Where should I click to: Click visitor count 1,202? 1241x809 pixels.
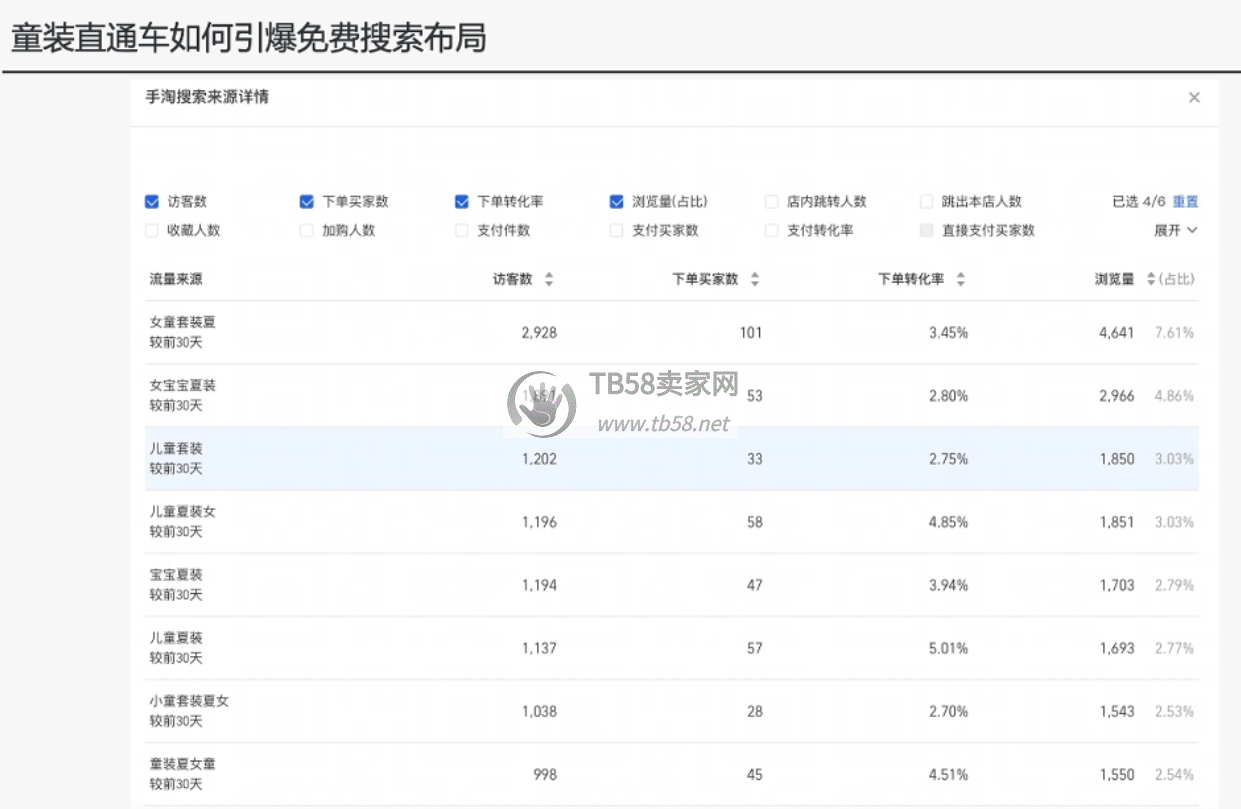click(x=539, y=459)
